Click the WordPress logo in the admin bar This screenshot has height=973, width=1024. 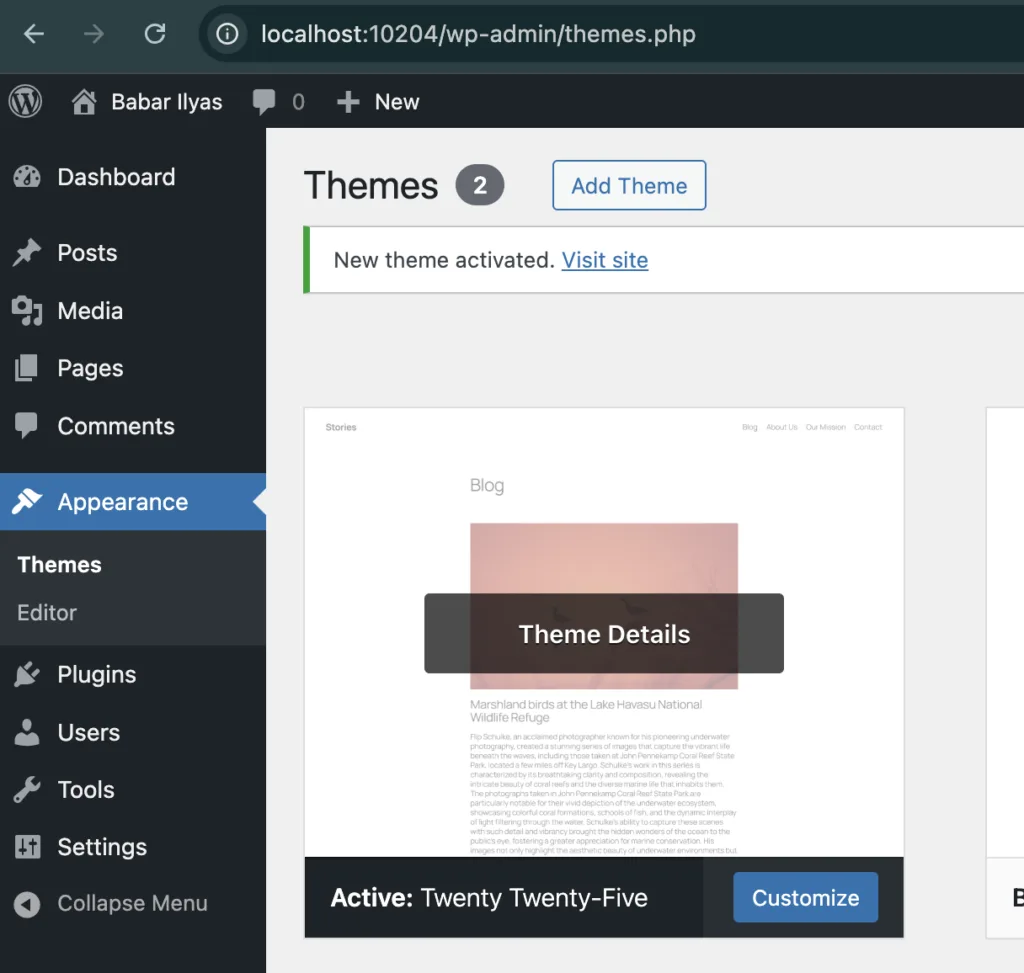[25, 101]
